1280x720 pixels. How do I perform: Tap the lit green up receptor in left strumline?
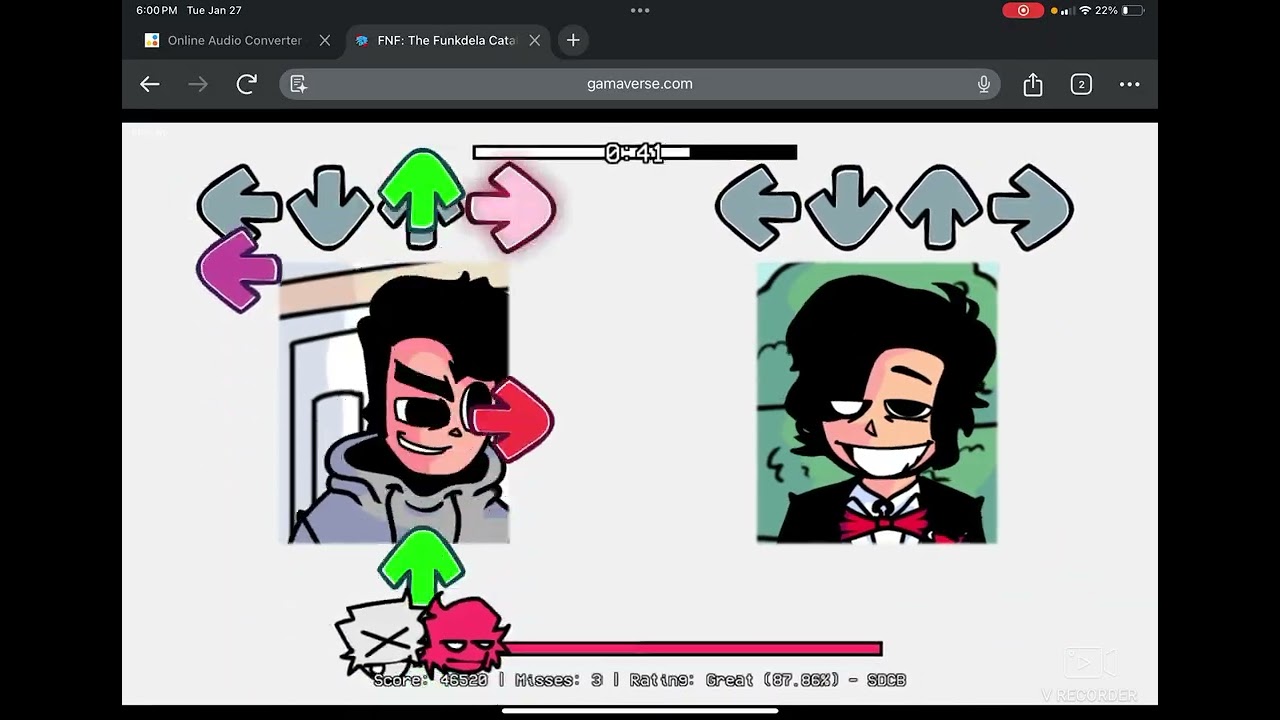coord(421,200)
